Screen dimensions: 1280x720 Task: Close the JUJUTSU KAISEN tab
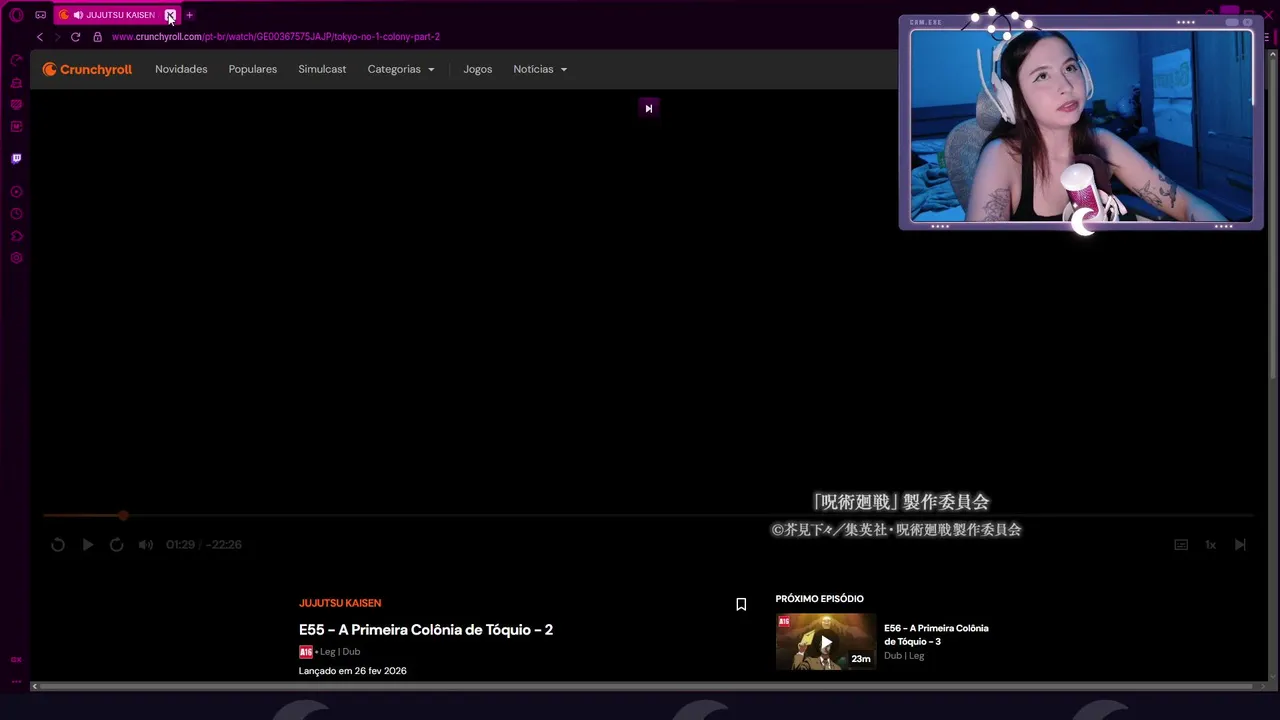pyautogui.click(x=170, y=15)
